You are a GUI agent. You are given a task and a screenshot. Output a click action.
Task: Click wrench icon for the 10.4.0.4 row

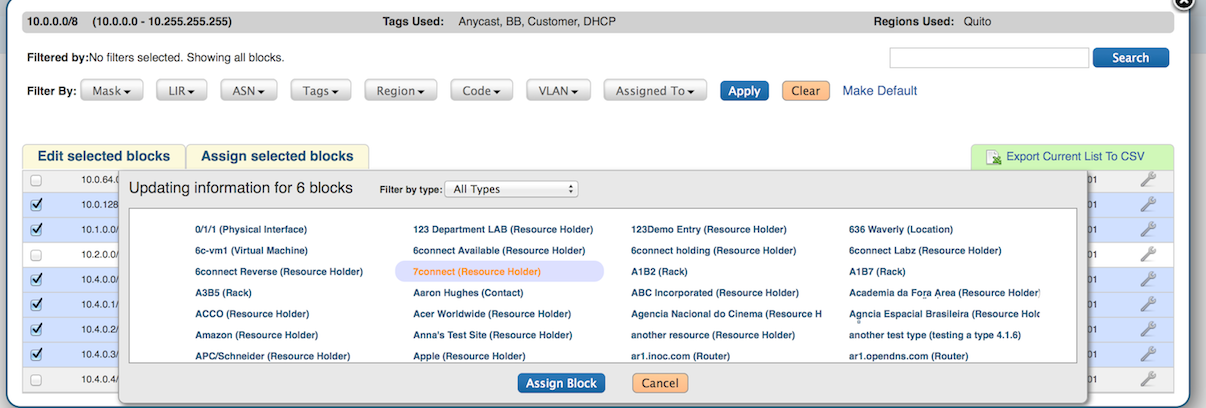click(1148, 379)
